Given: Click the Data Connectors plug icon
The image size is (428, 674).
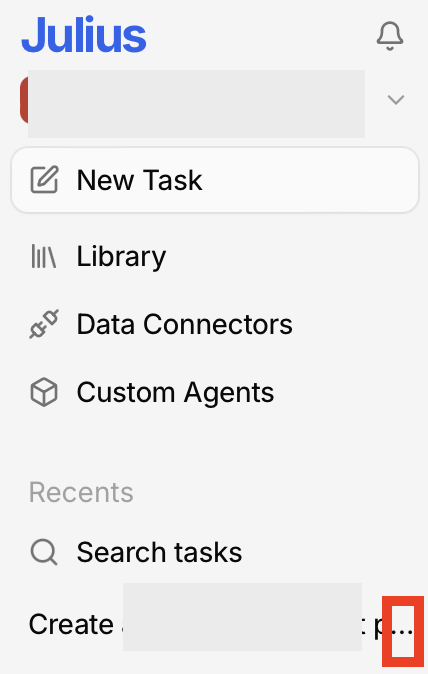Looking at the screenshot, I should click(44, 324).
